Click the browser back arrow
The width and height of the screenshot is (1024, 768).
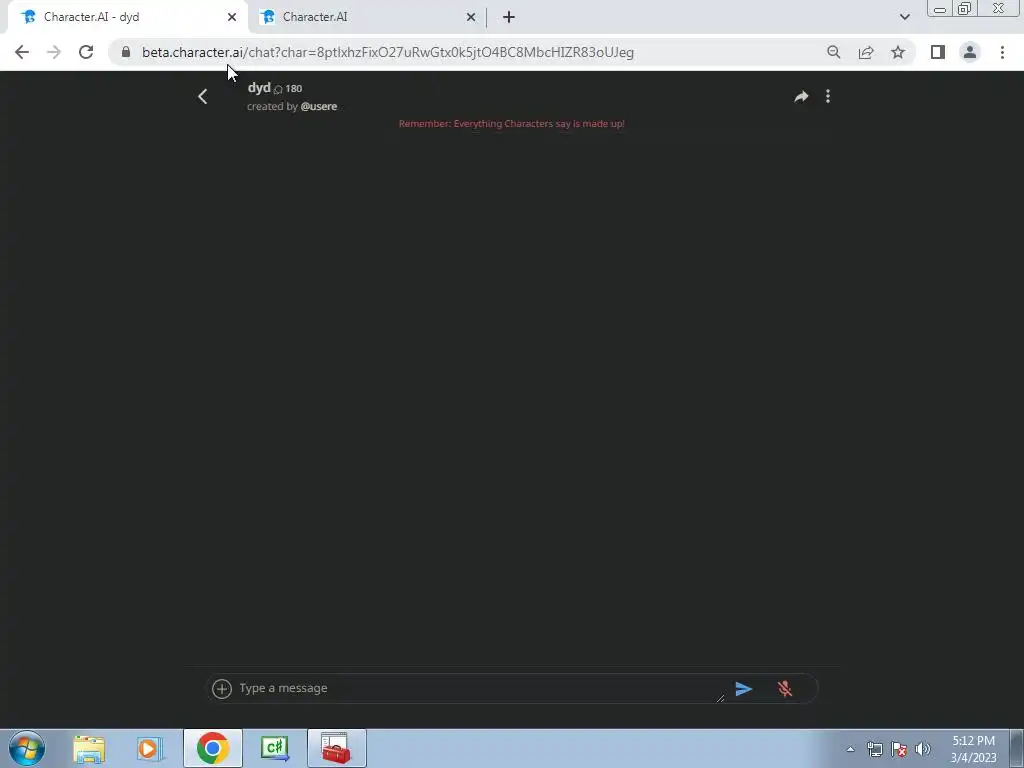(x=22, y=52)
